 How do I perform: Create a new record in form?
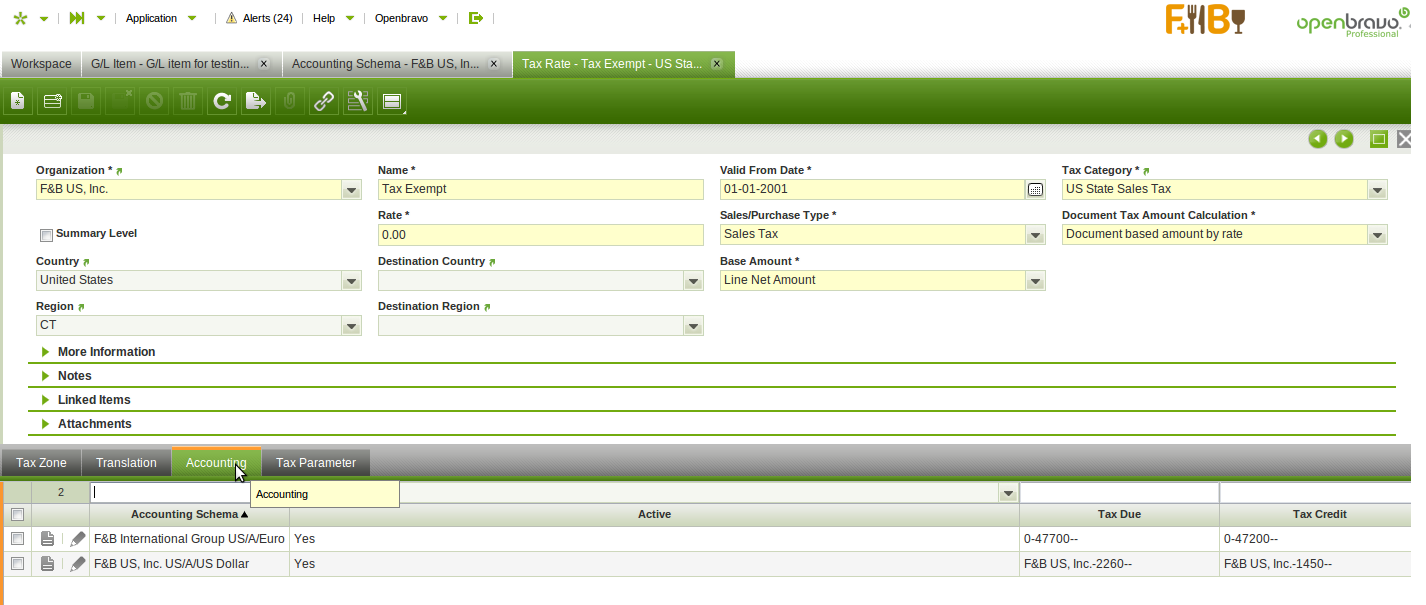point(17,101)
